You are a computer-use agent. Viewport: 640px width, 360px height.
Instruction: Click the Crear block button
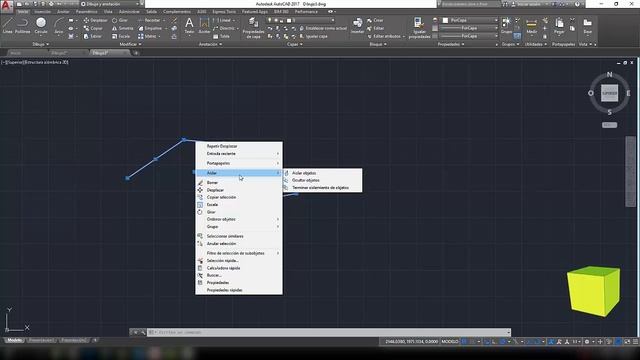click(375, 20)
